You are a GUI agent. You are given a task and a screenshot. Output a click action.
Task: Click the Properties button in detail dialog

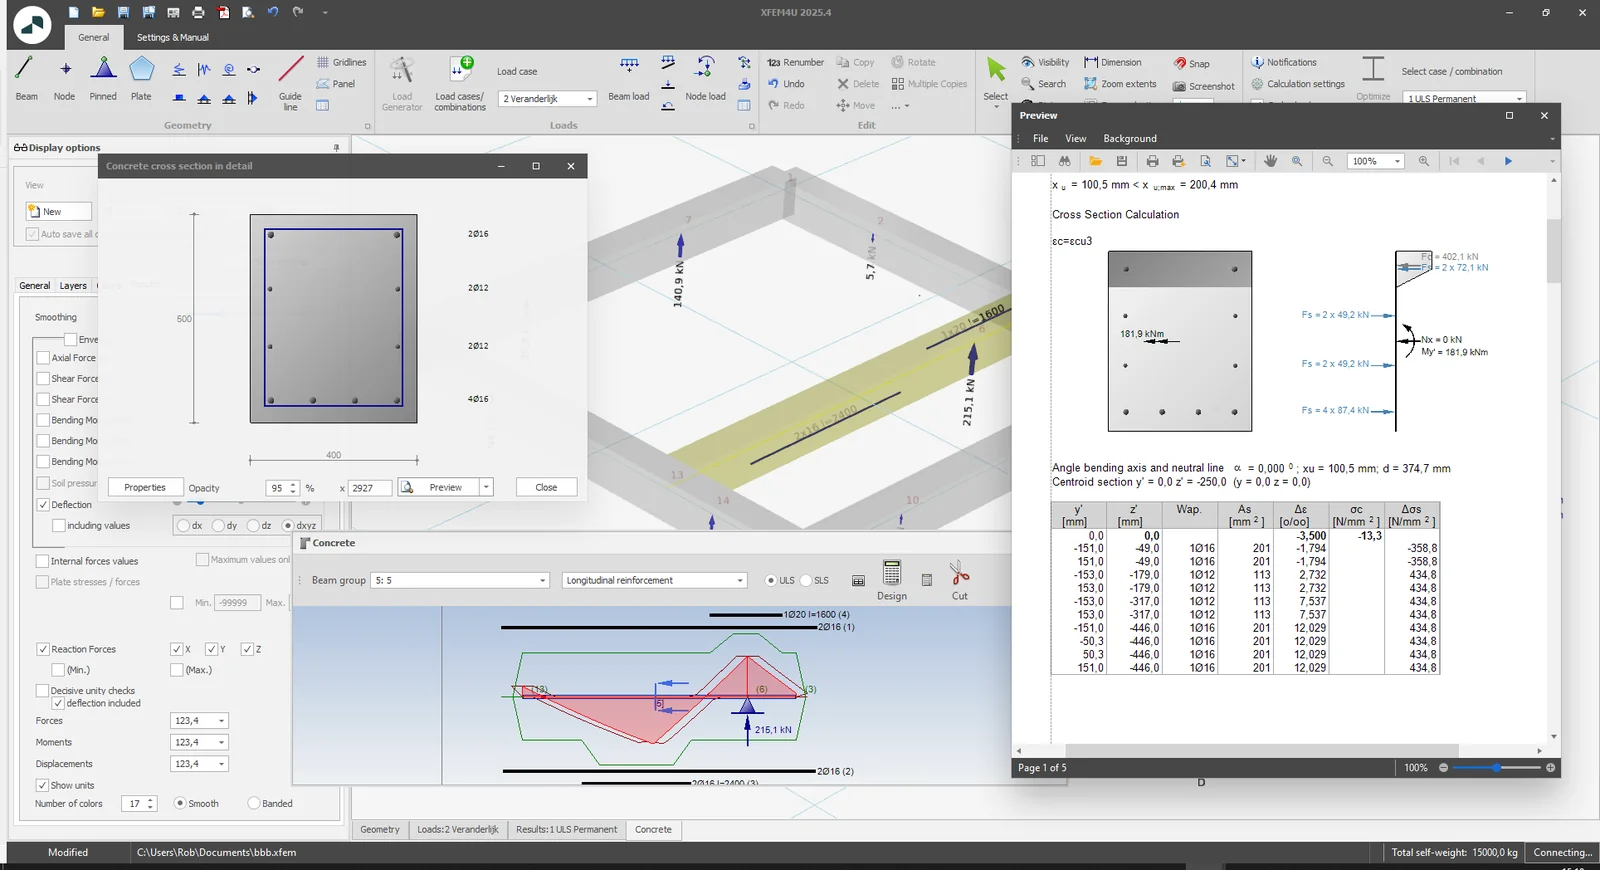[145, 487]
